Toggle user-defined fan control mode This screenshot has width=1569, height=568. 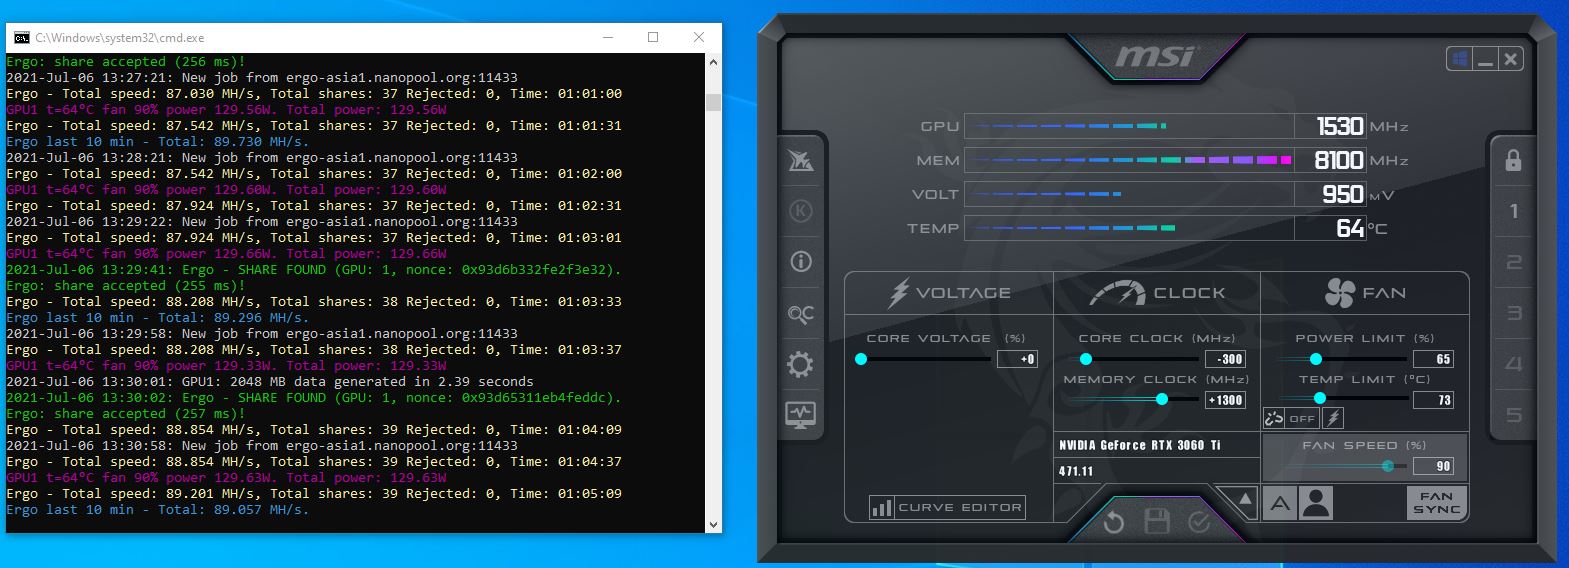tap(1317, 503)
